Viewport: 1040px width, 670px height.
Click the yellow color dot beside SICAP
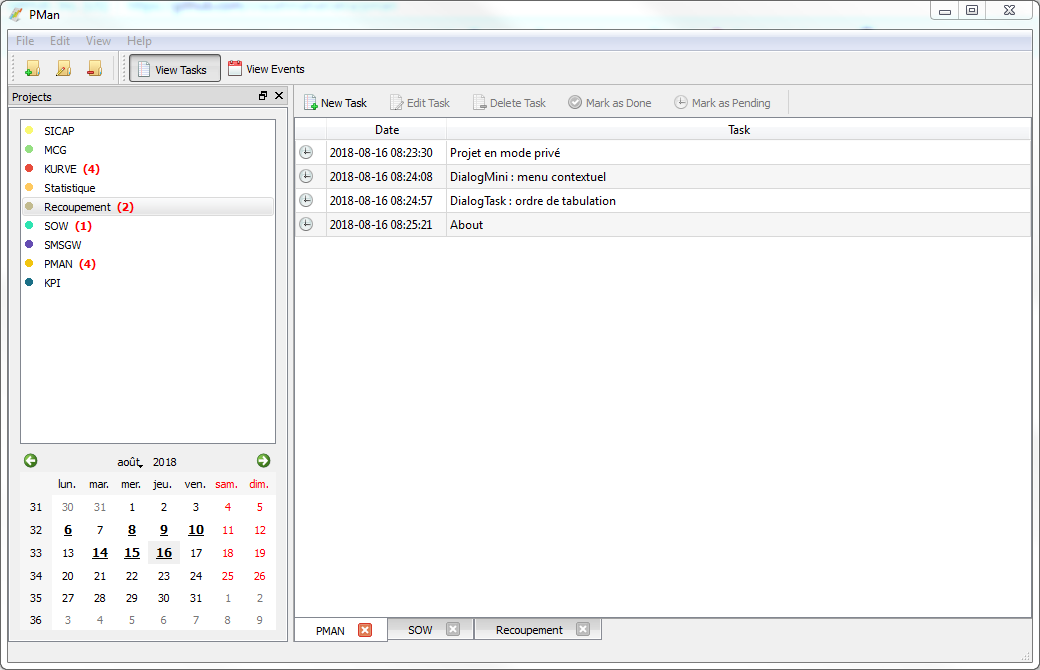click(29, 130)
